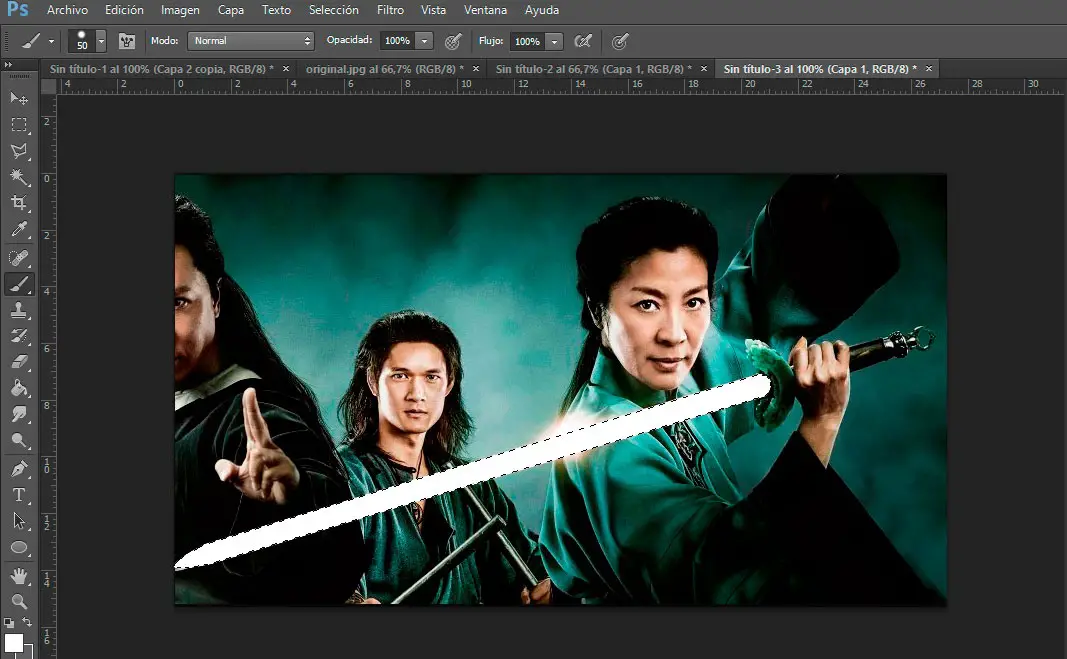This screenshot has width=1067, height=659.
Task: Select the Path Selection tool
Action: (19, 521)
